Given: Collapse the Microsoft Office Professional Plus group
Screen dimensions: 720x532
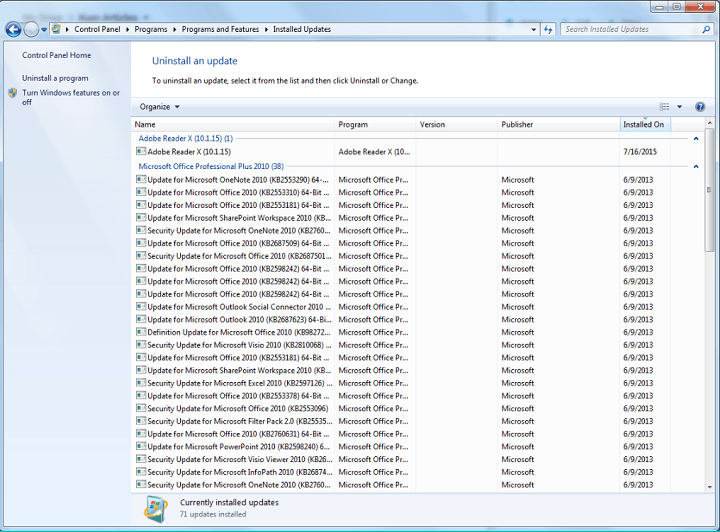Looking at the screenshot, I should (x=696, y=166).
